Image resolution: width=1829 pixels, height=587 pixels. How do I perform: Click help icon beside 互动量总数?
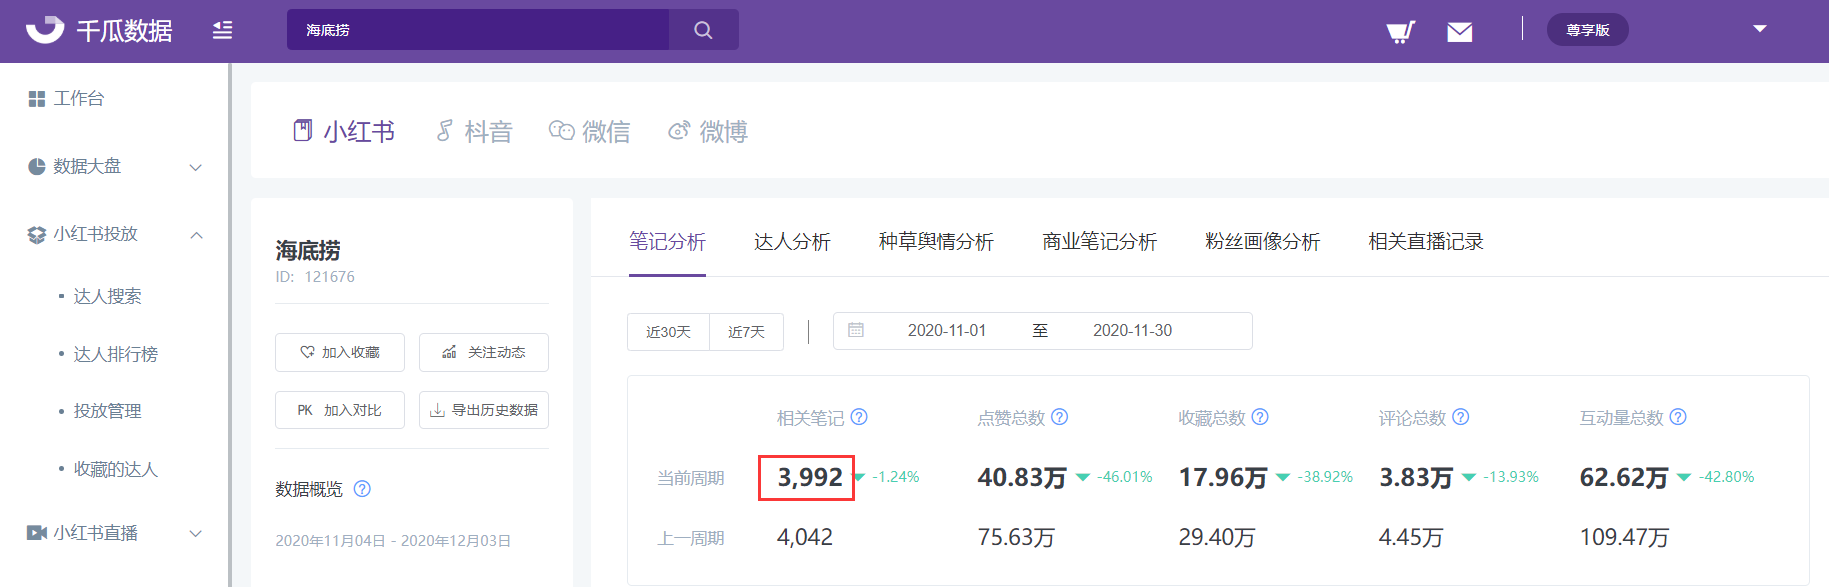1678,417
